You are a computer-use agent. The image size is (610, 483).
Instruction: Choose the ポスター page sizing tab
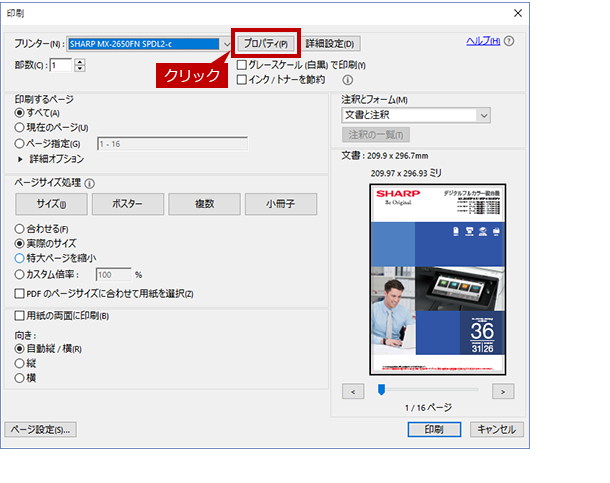[128, 204]
